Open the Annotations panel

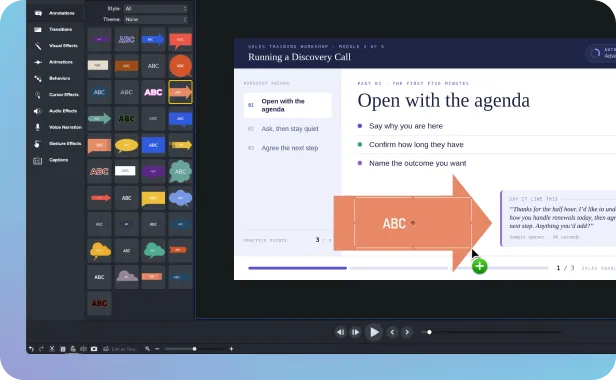tap(55, 13)
